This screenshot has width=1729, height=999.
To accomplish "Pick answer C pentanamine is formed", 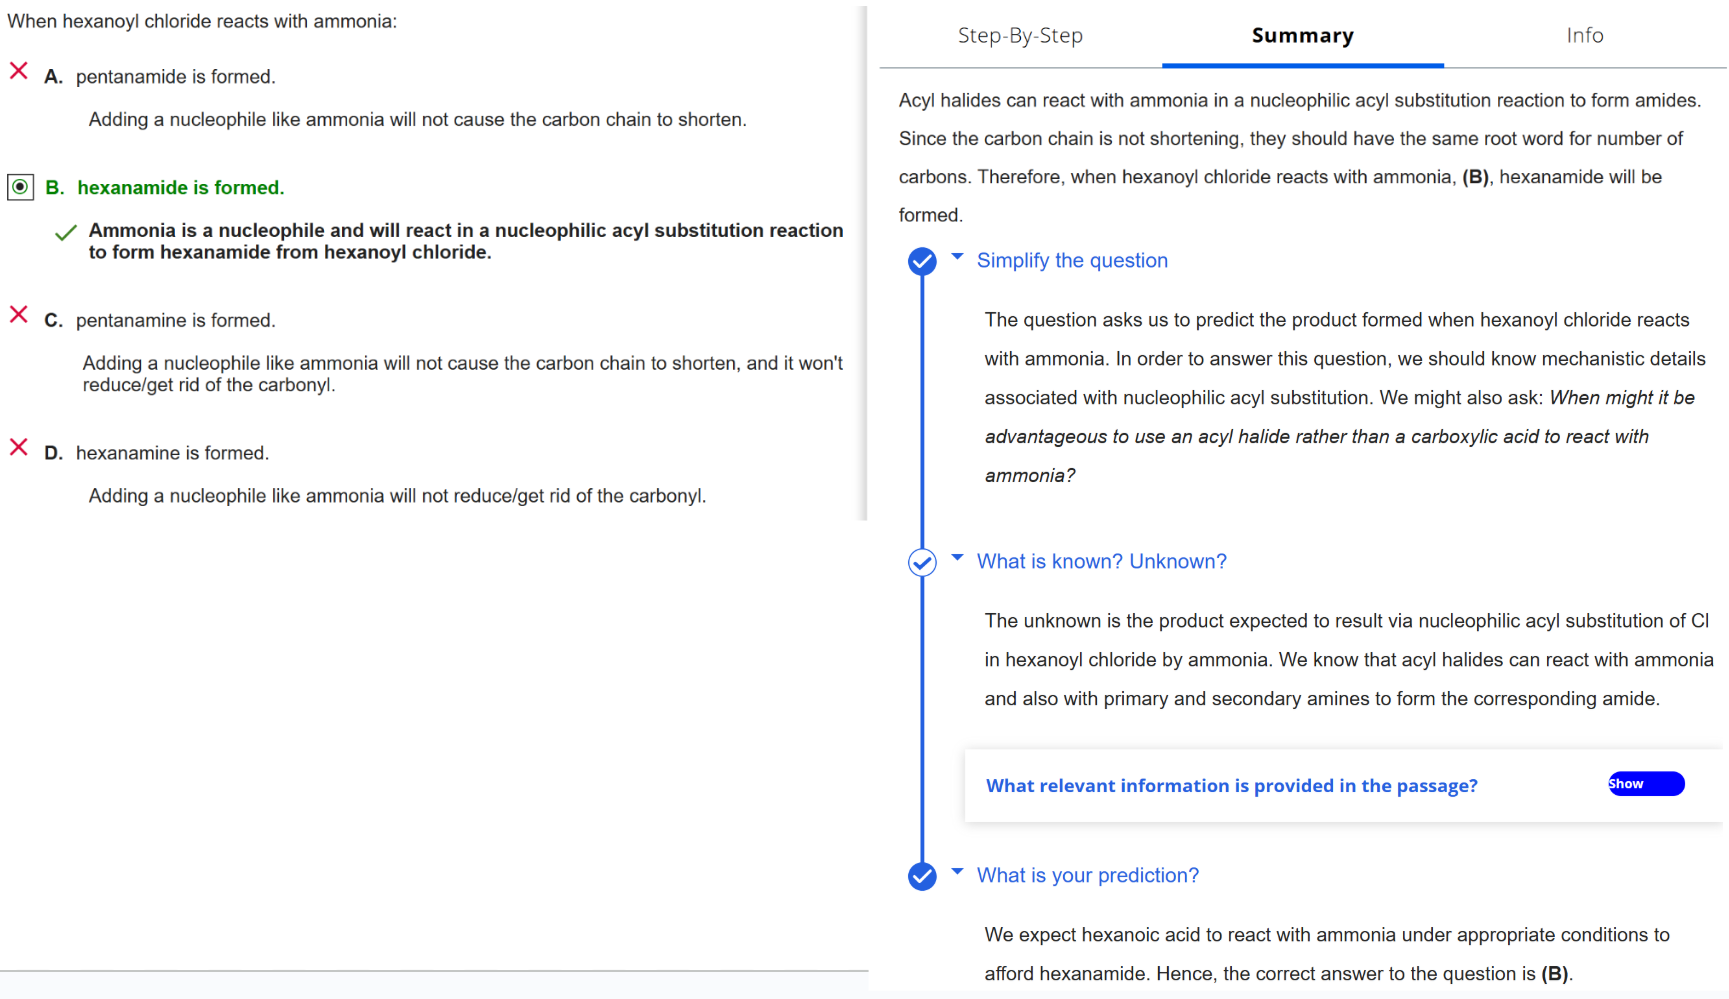I will pyautogui.click(x=175, y=321).
